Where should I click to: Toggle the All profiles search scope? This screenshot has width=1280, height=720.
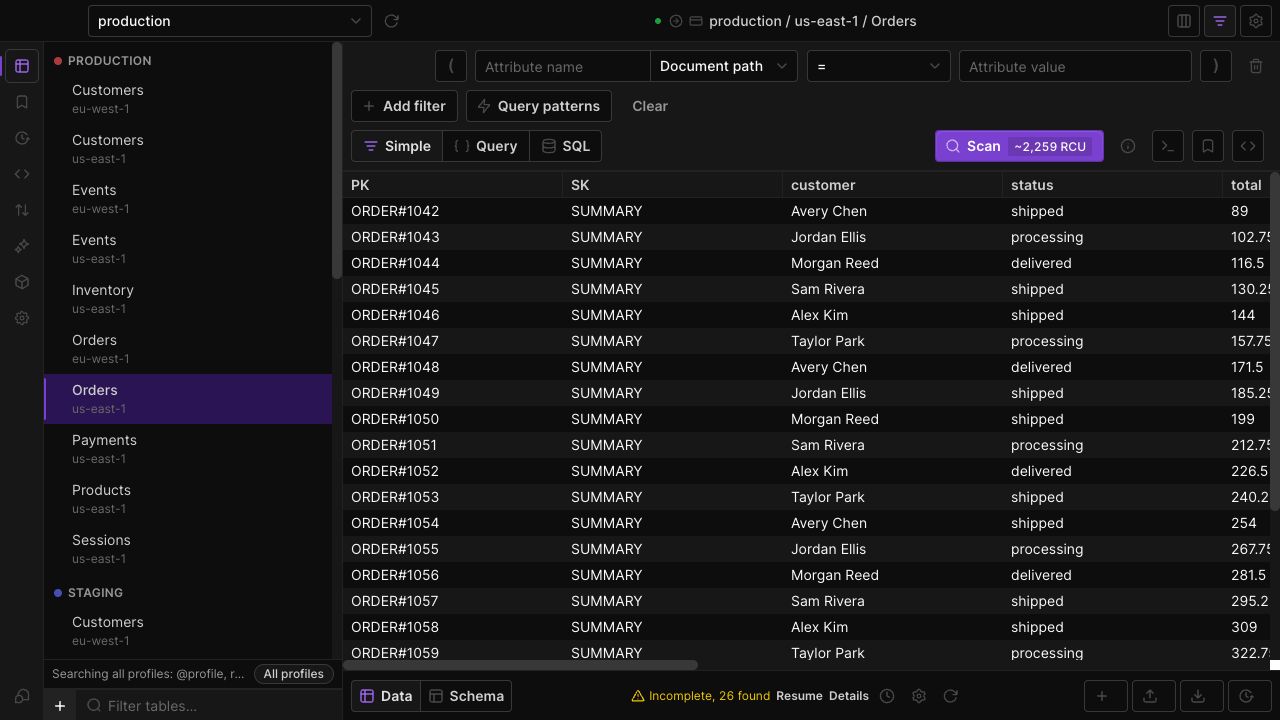tap(294, 674)
